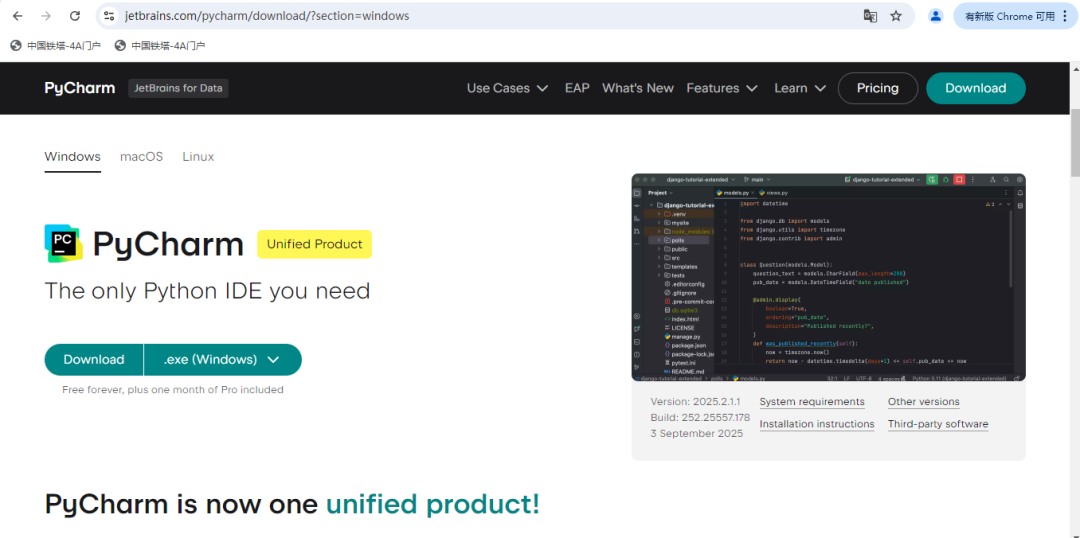Go back with the browser back arrow
The width and height of the screenshot is (1080, 538).
pyautogui.click(x=17, y=16)
